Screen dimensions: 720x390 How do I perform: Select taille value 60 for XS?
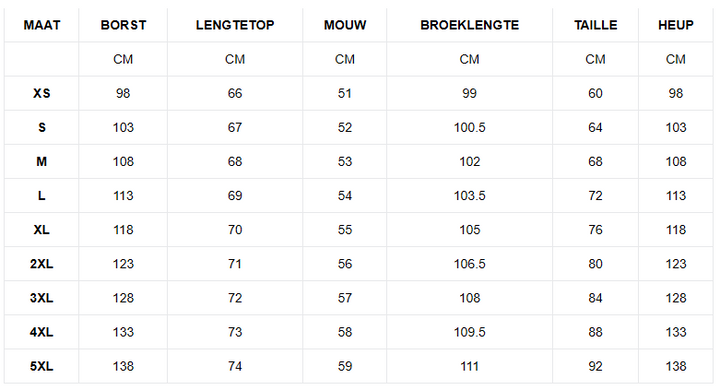click(596, 93)
